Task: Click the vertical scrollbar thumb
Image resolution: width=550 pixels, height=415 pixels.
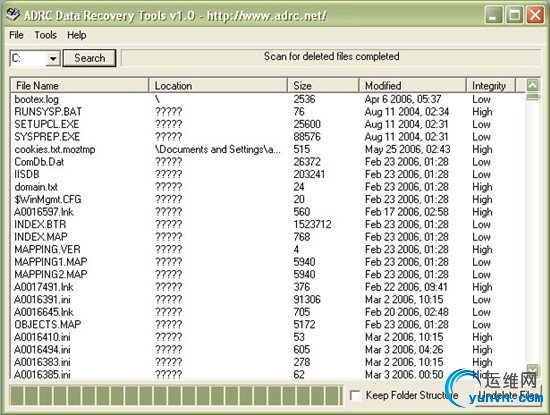Action: pos(532,96)
